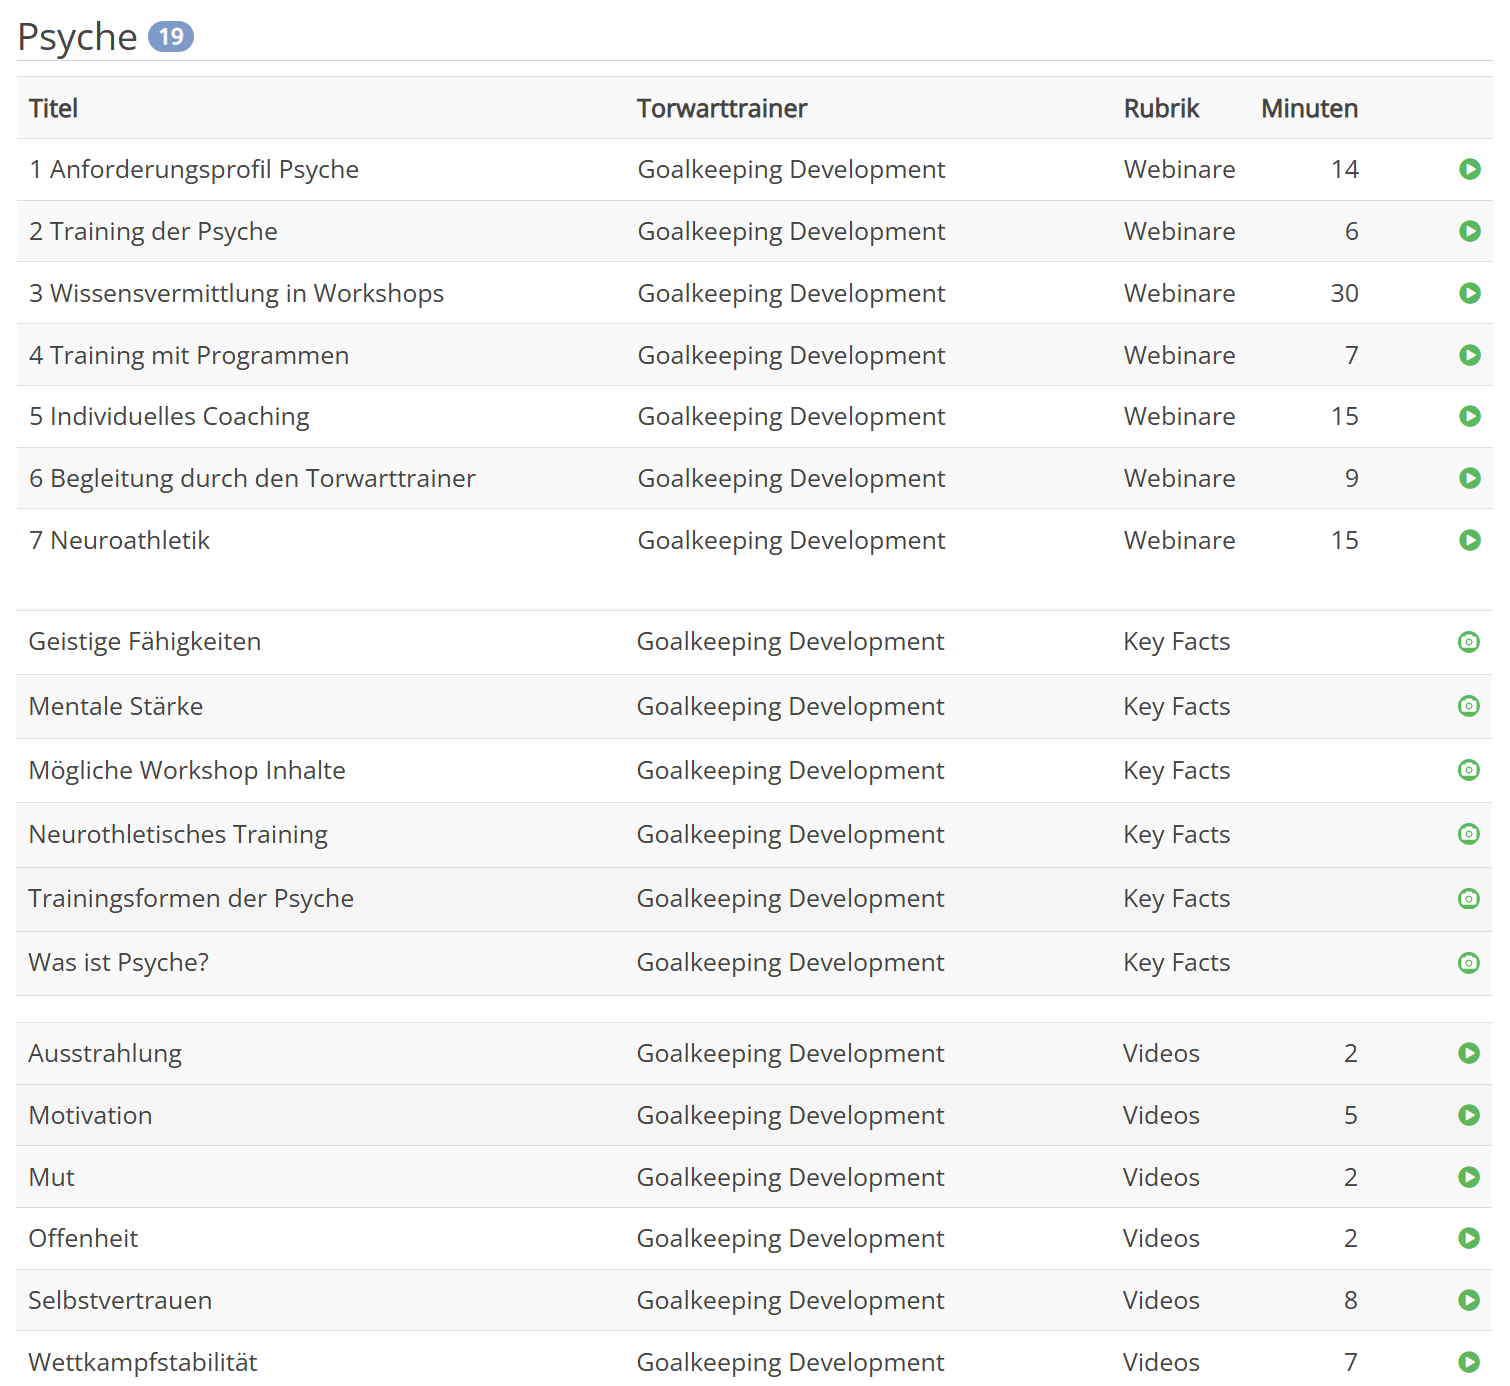
Task: Play the Ausstrahlung video icon
Action: (1468, 1053)
